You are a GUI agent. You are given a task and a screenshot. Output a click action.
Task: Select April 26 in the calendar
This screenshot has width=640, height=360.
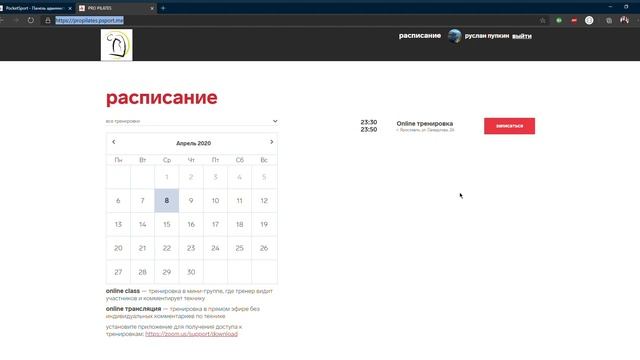tap(264, 248)
